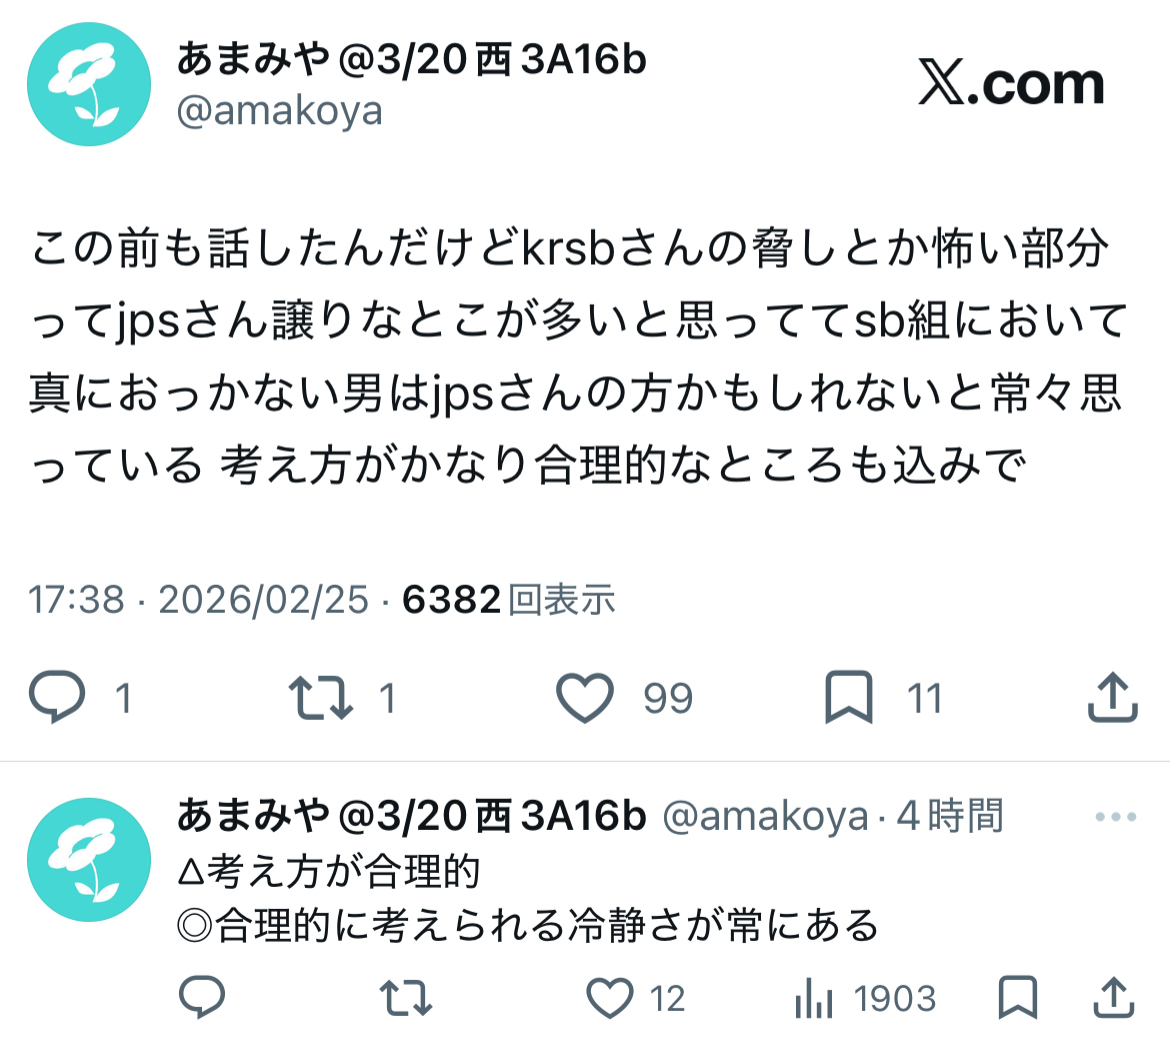Open the 6382 回表示 view count

point(509,599)
